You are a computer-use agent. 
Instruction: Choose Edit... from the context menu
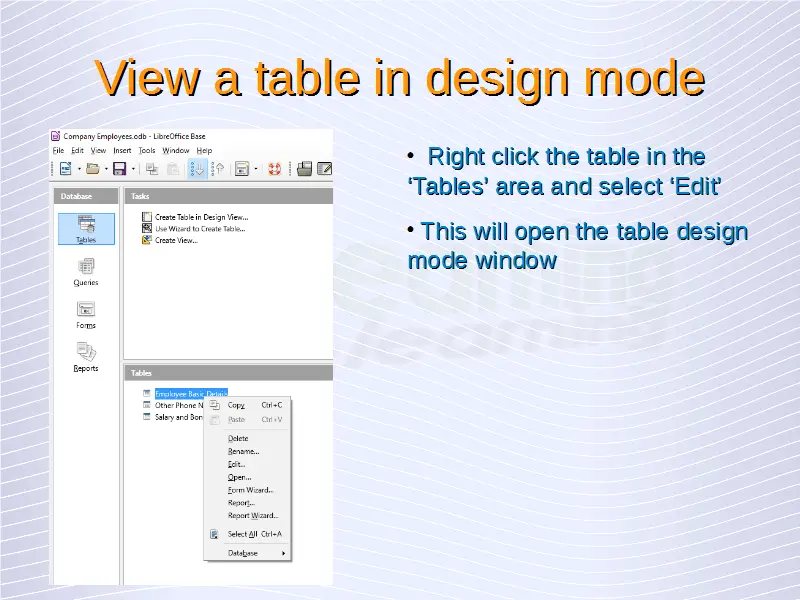236,464
